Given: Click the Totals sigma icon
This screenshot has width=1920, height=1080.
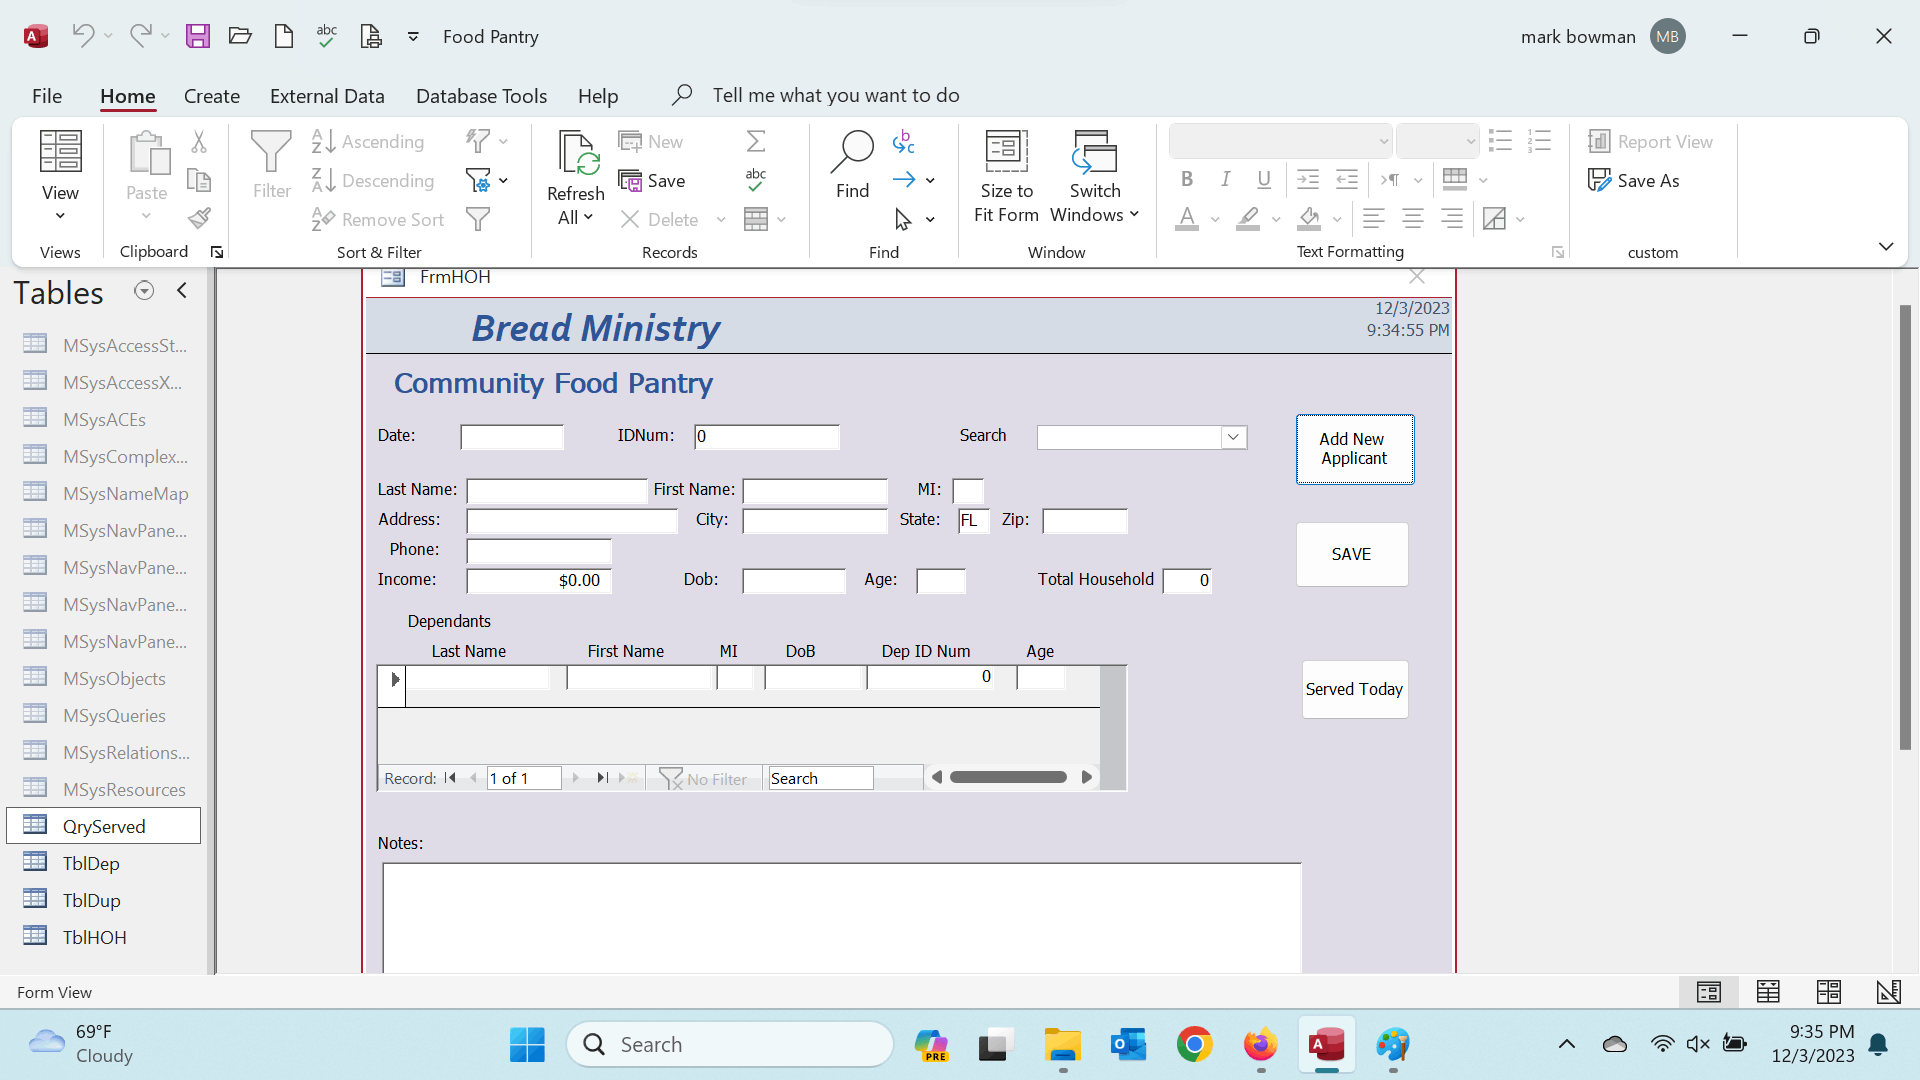Looking at the screenshot, I should pyautogui.click(x=756, y=142).
